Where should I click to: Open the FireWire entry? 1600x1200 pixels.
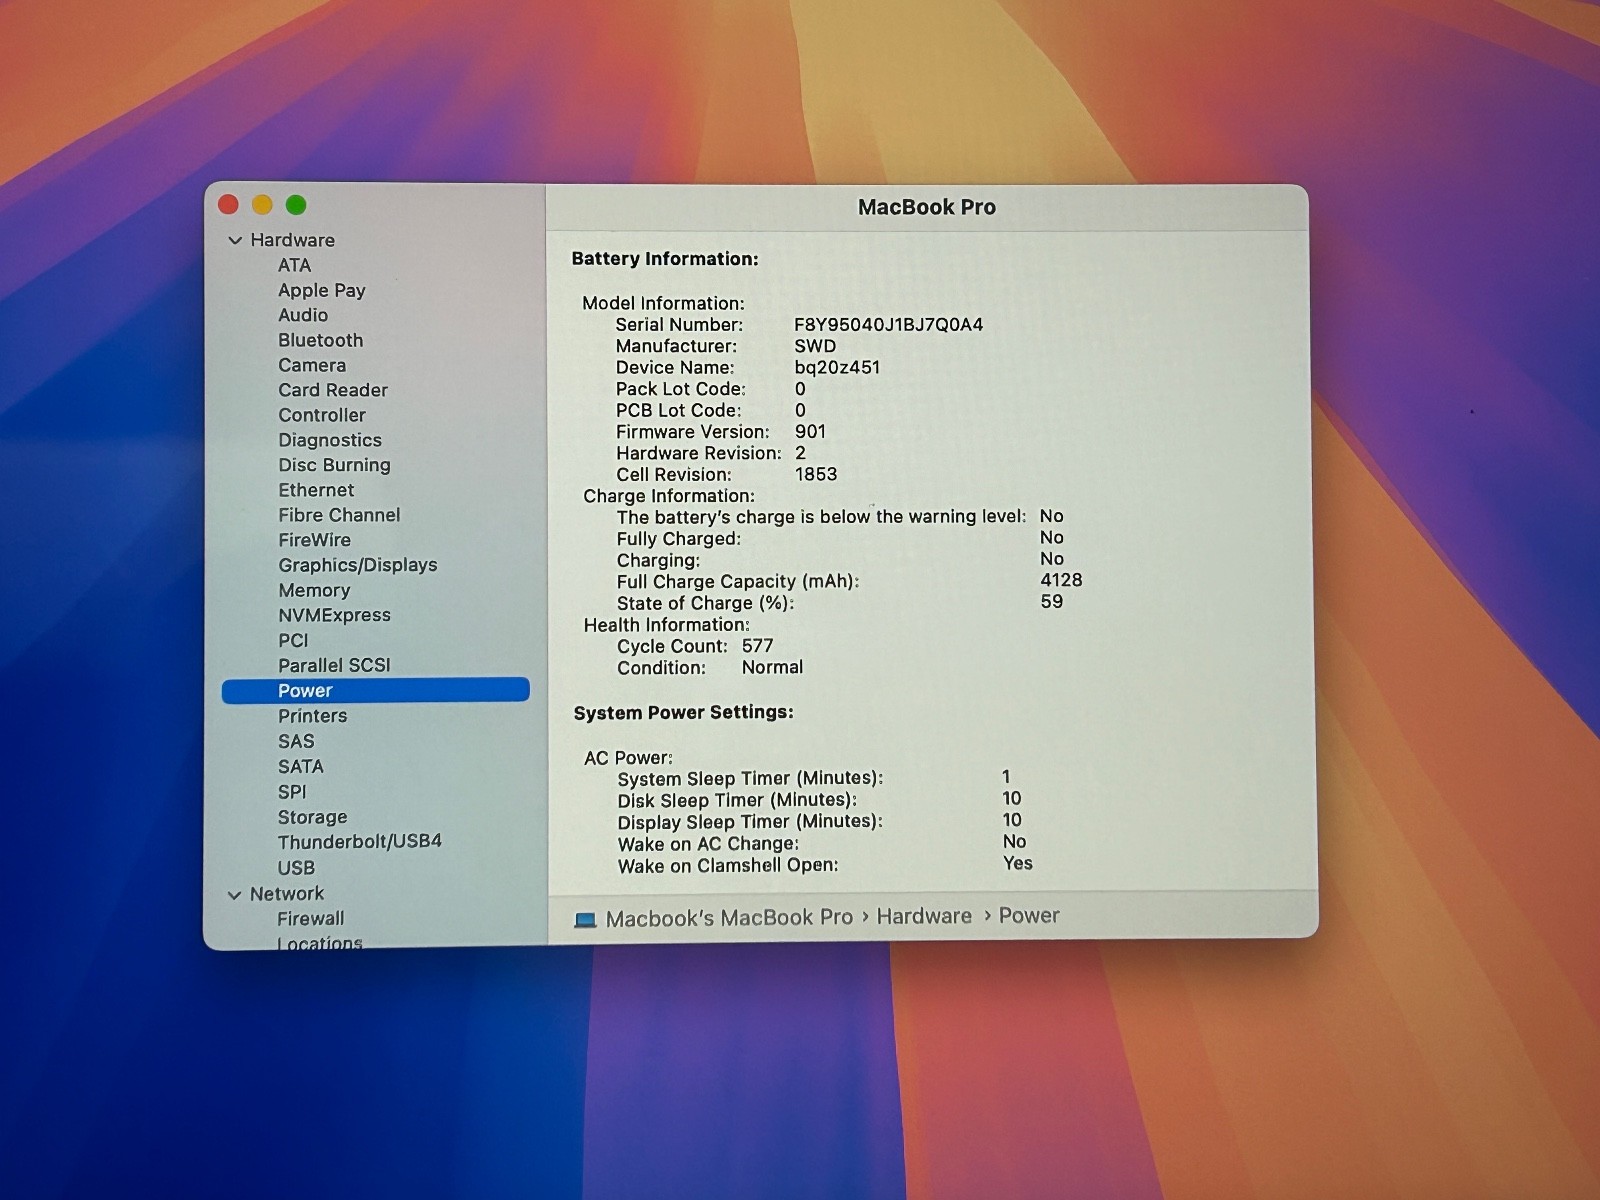pos(314,540)
